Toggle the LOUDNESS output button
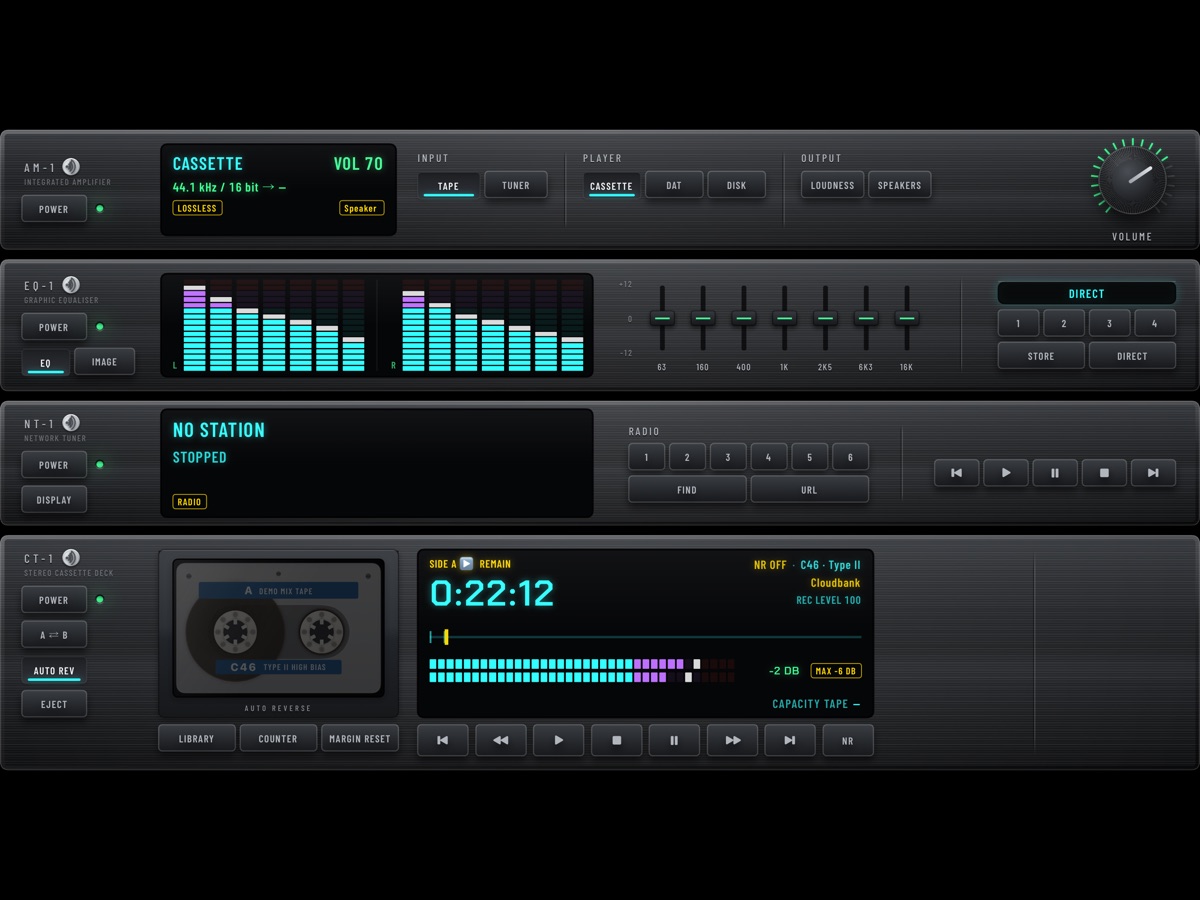 (832, 185)
